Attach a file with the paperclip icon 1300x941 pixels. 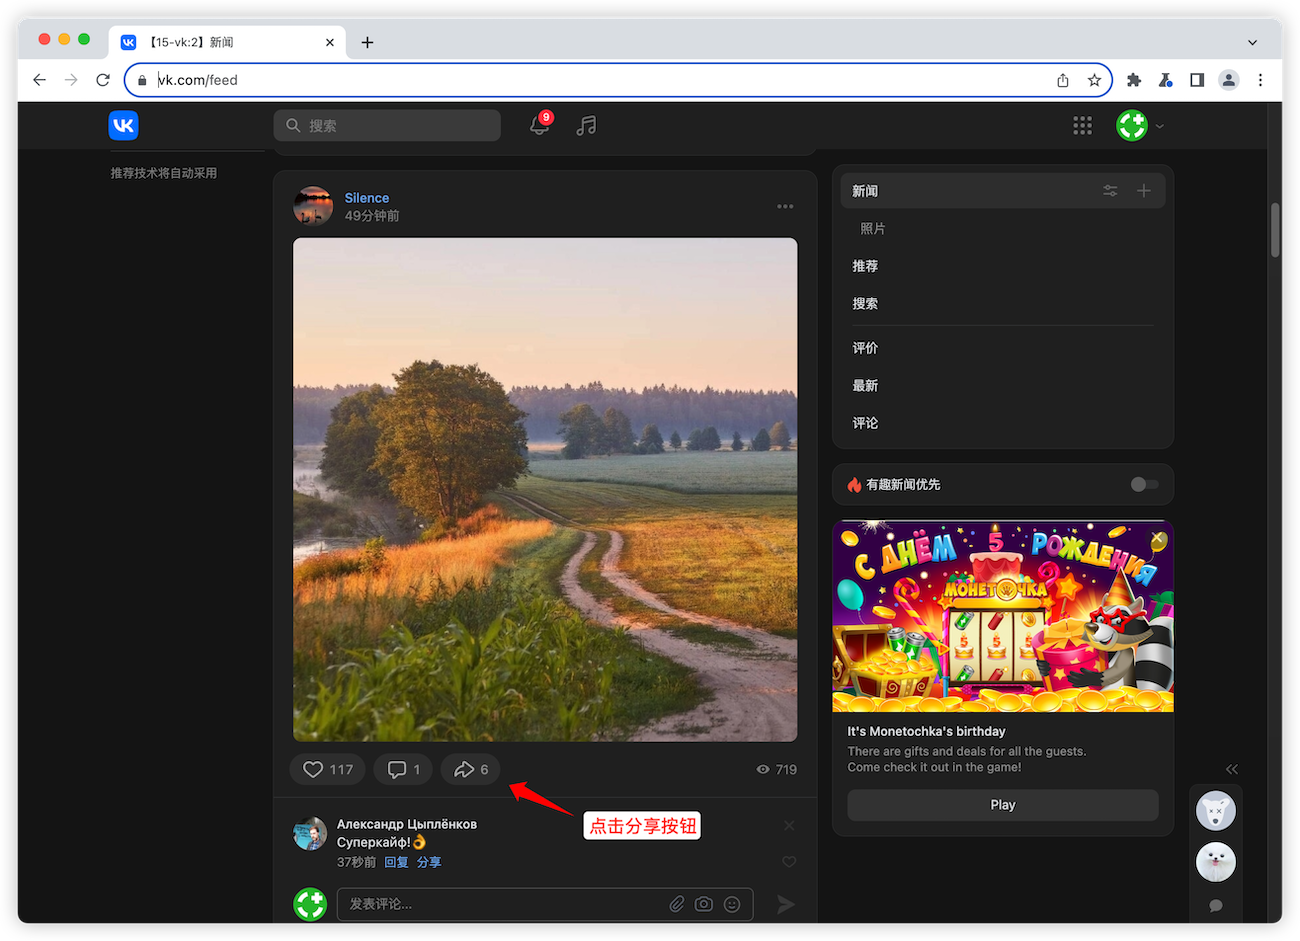[x=677, y=904]
